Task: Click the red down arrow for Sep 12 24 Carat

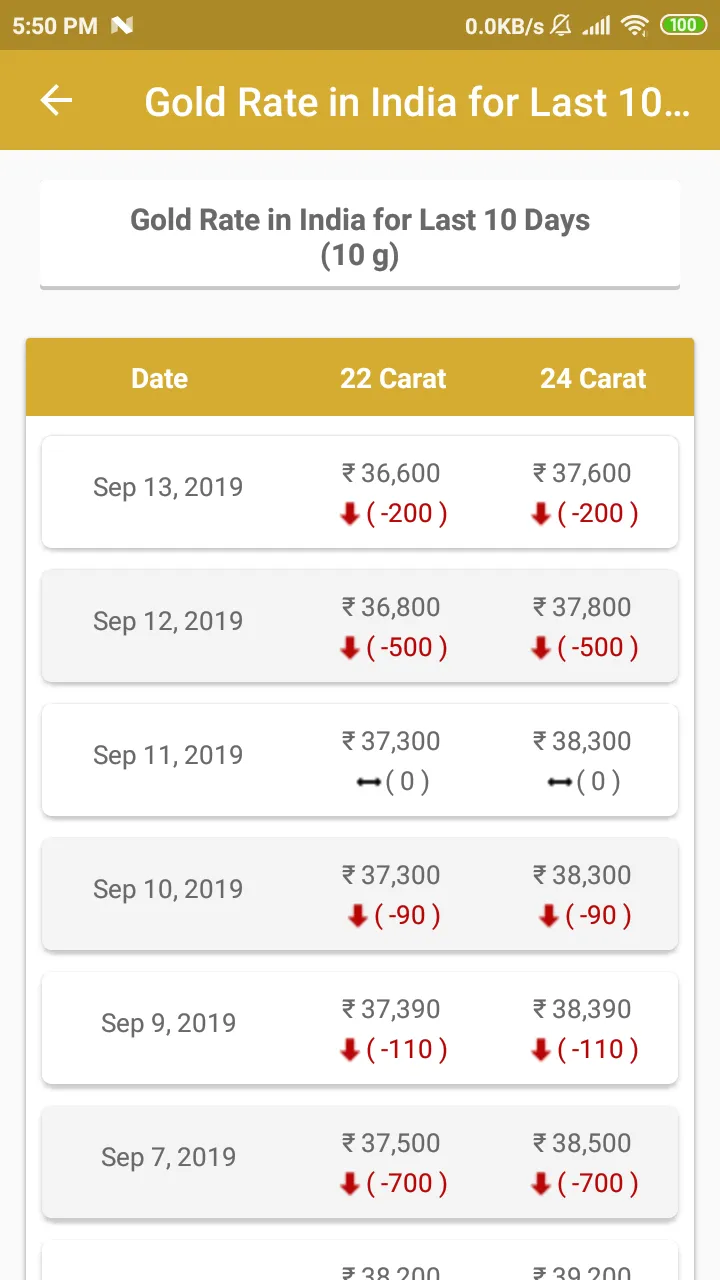Action: point(541,649)
